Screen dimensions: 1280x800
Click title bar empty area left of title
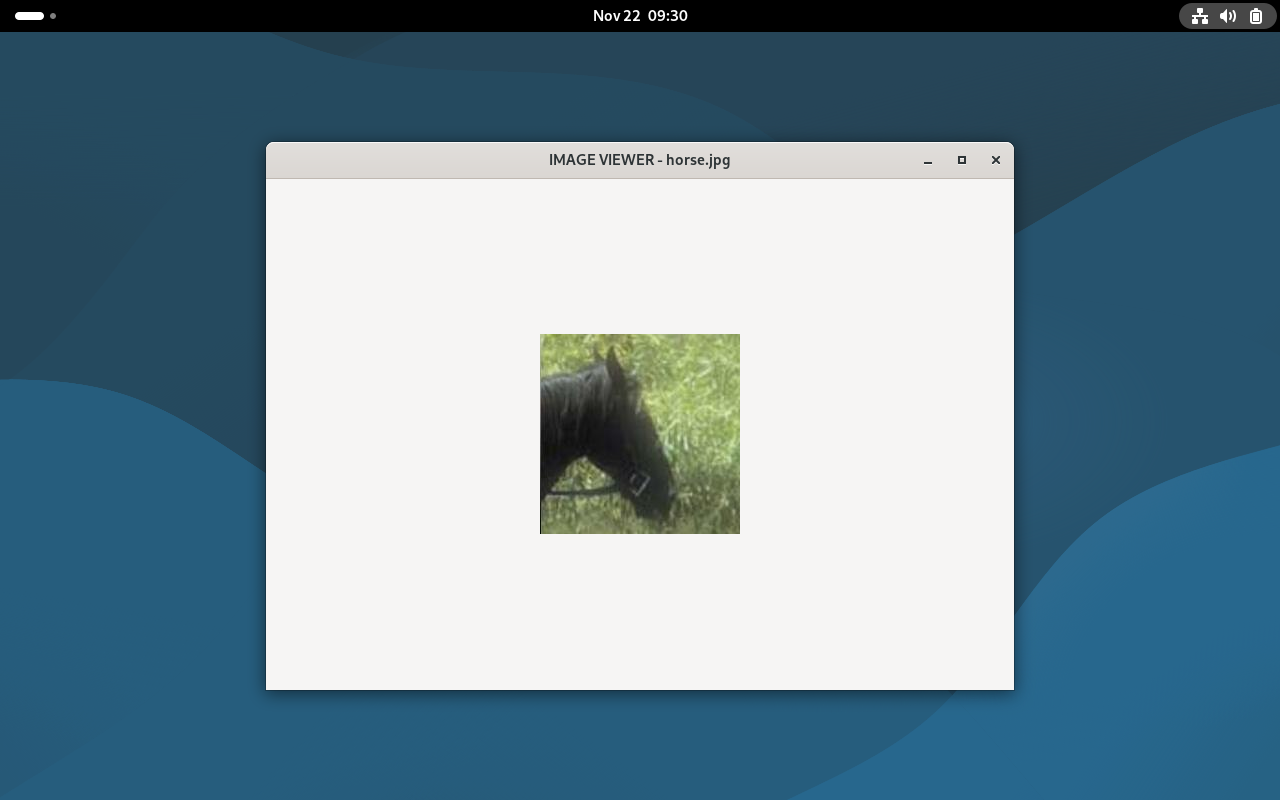point(400,160)
